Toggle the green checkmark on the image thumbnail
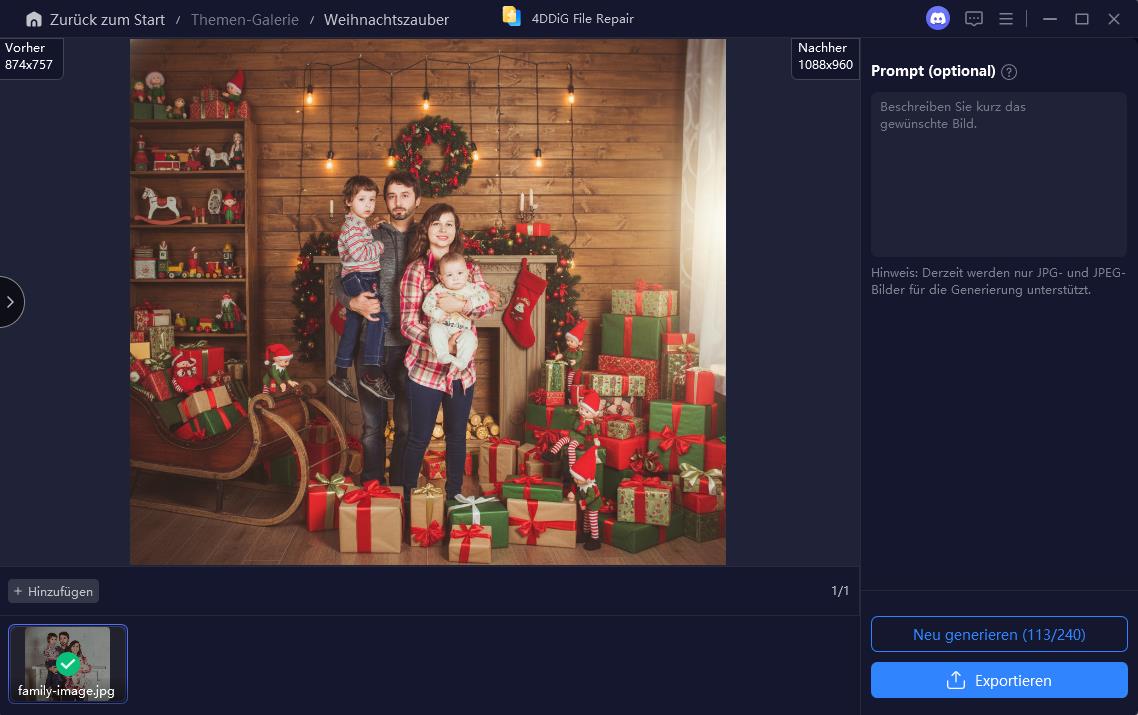1138x715 pixels. [x=68, y=664]
